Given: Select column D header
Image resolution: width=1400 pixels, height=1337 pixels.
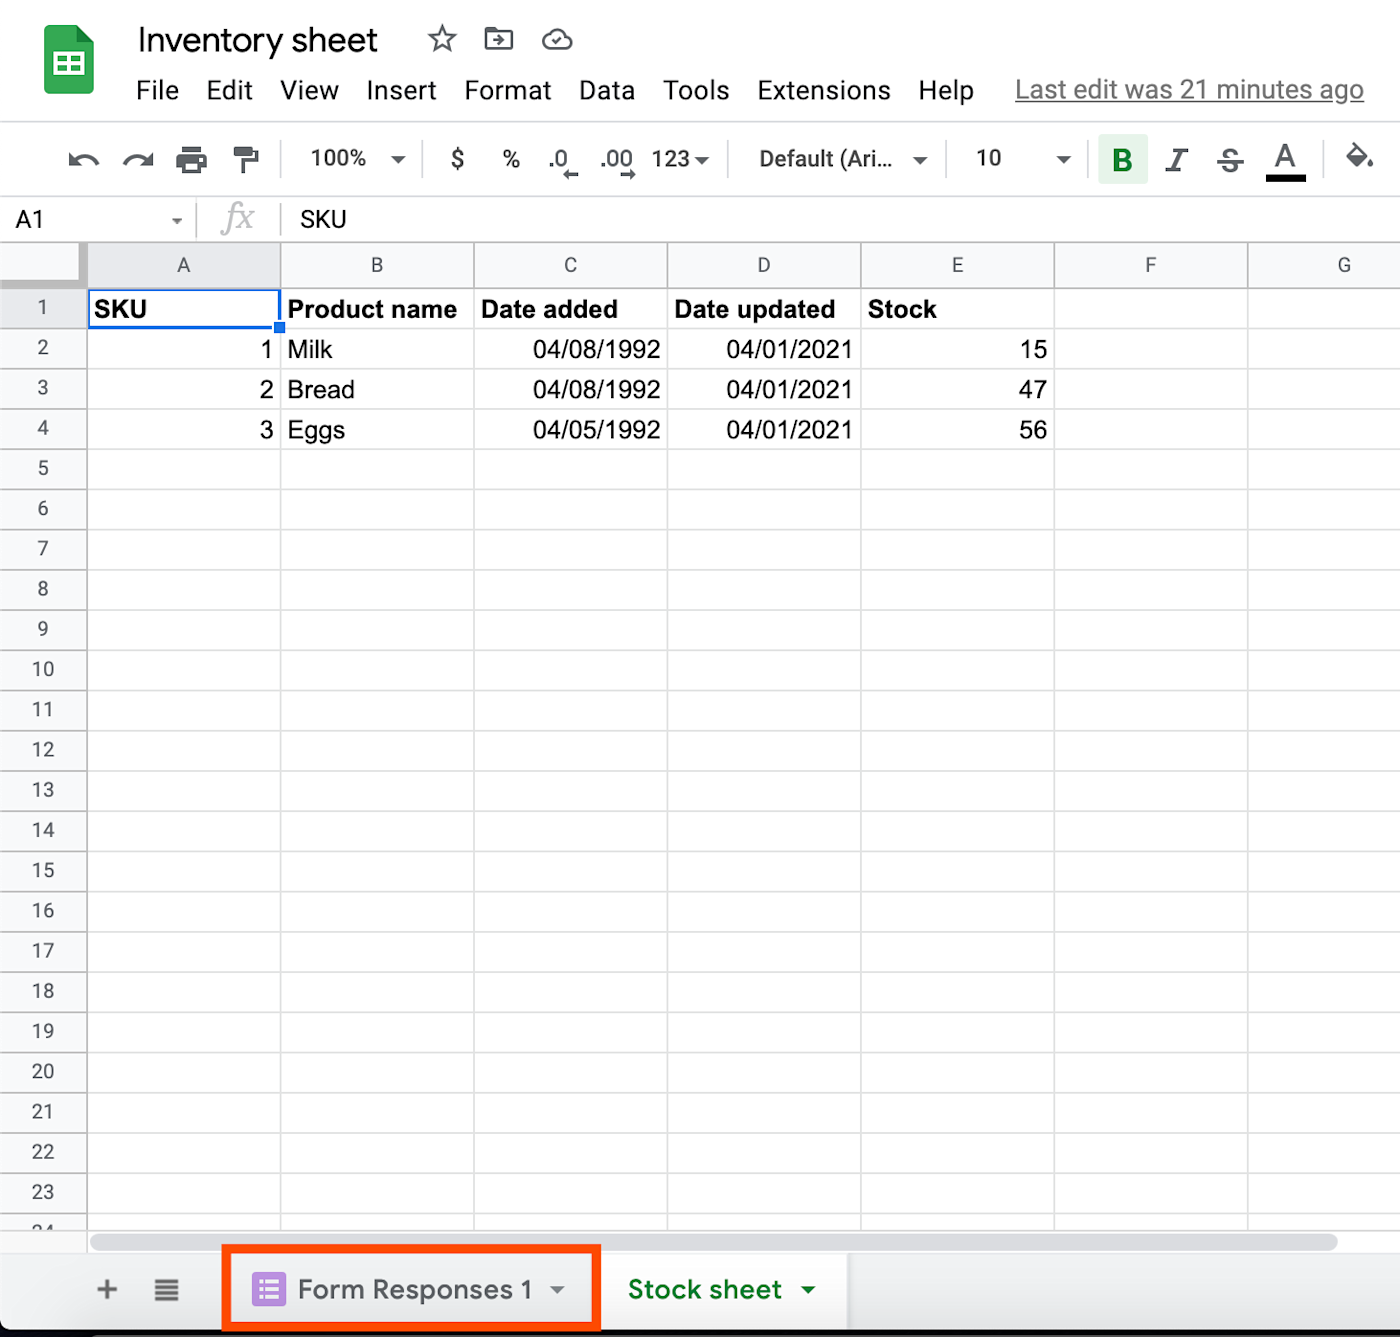Looking at the screenshot, I should pyautogui.click(x=764, y=265).
